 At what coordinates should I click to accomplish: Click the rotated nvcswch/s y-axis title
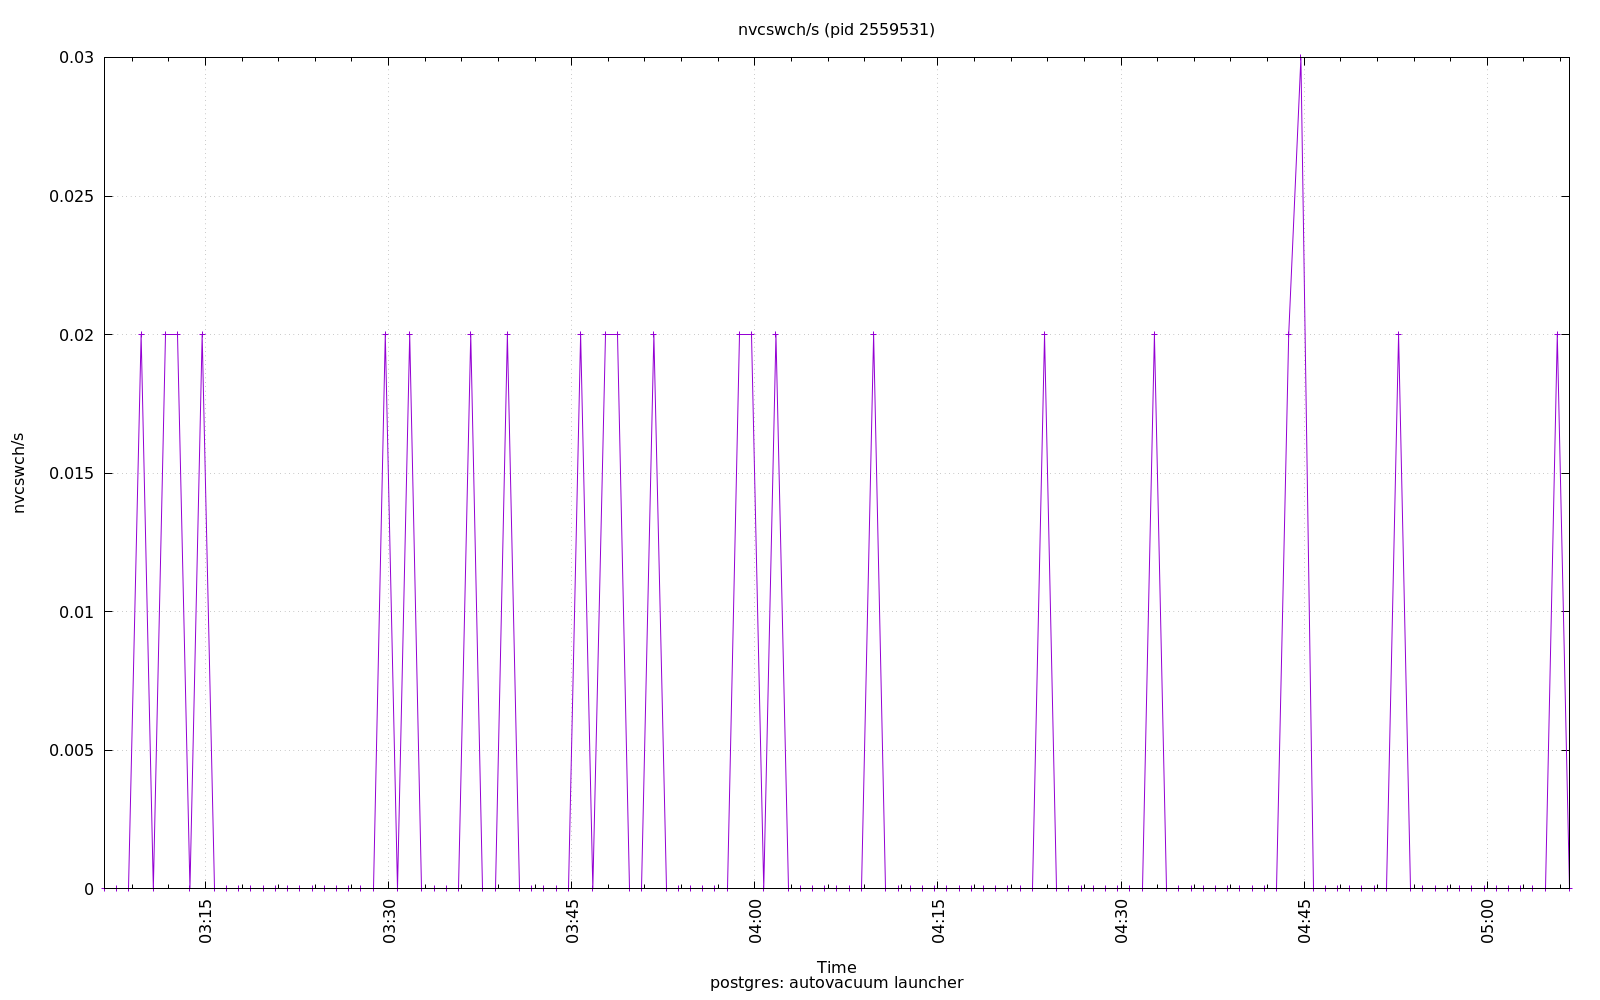[x=19, y=473]
